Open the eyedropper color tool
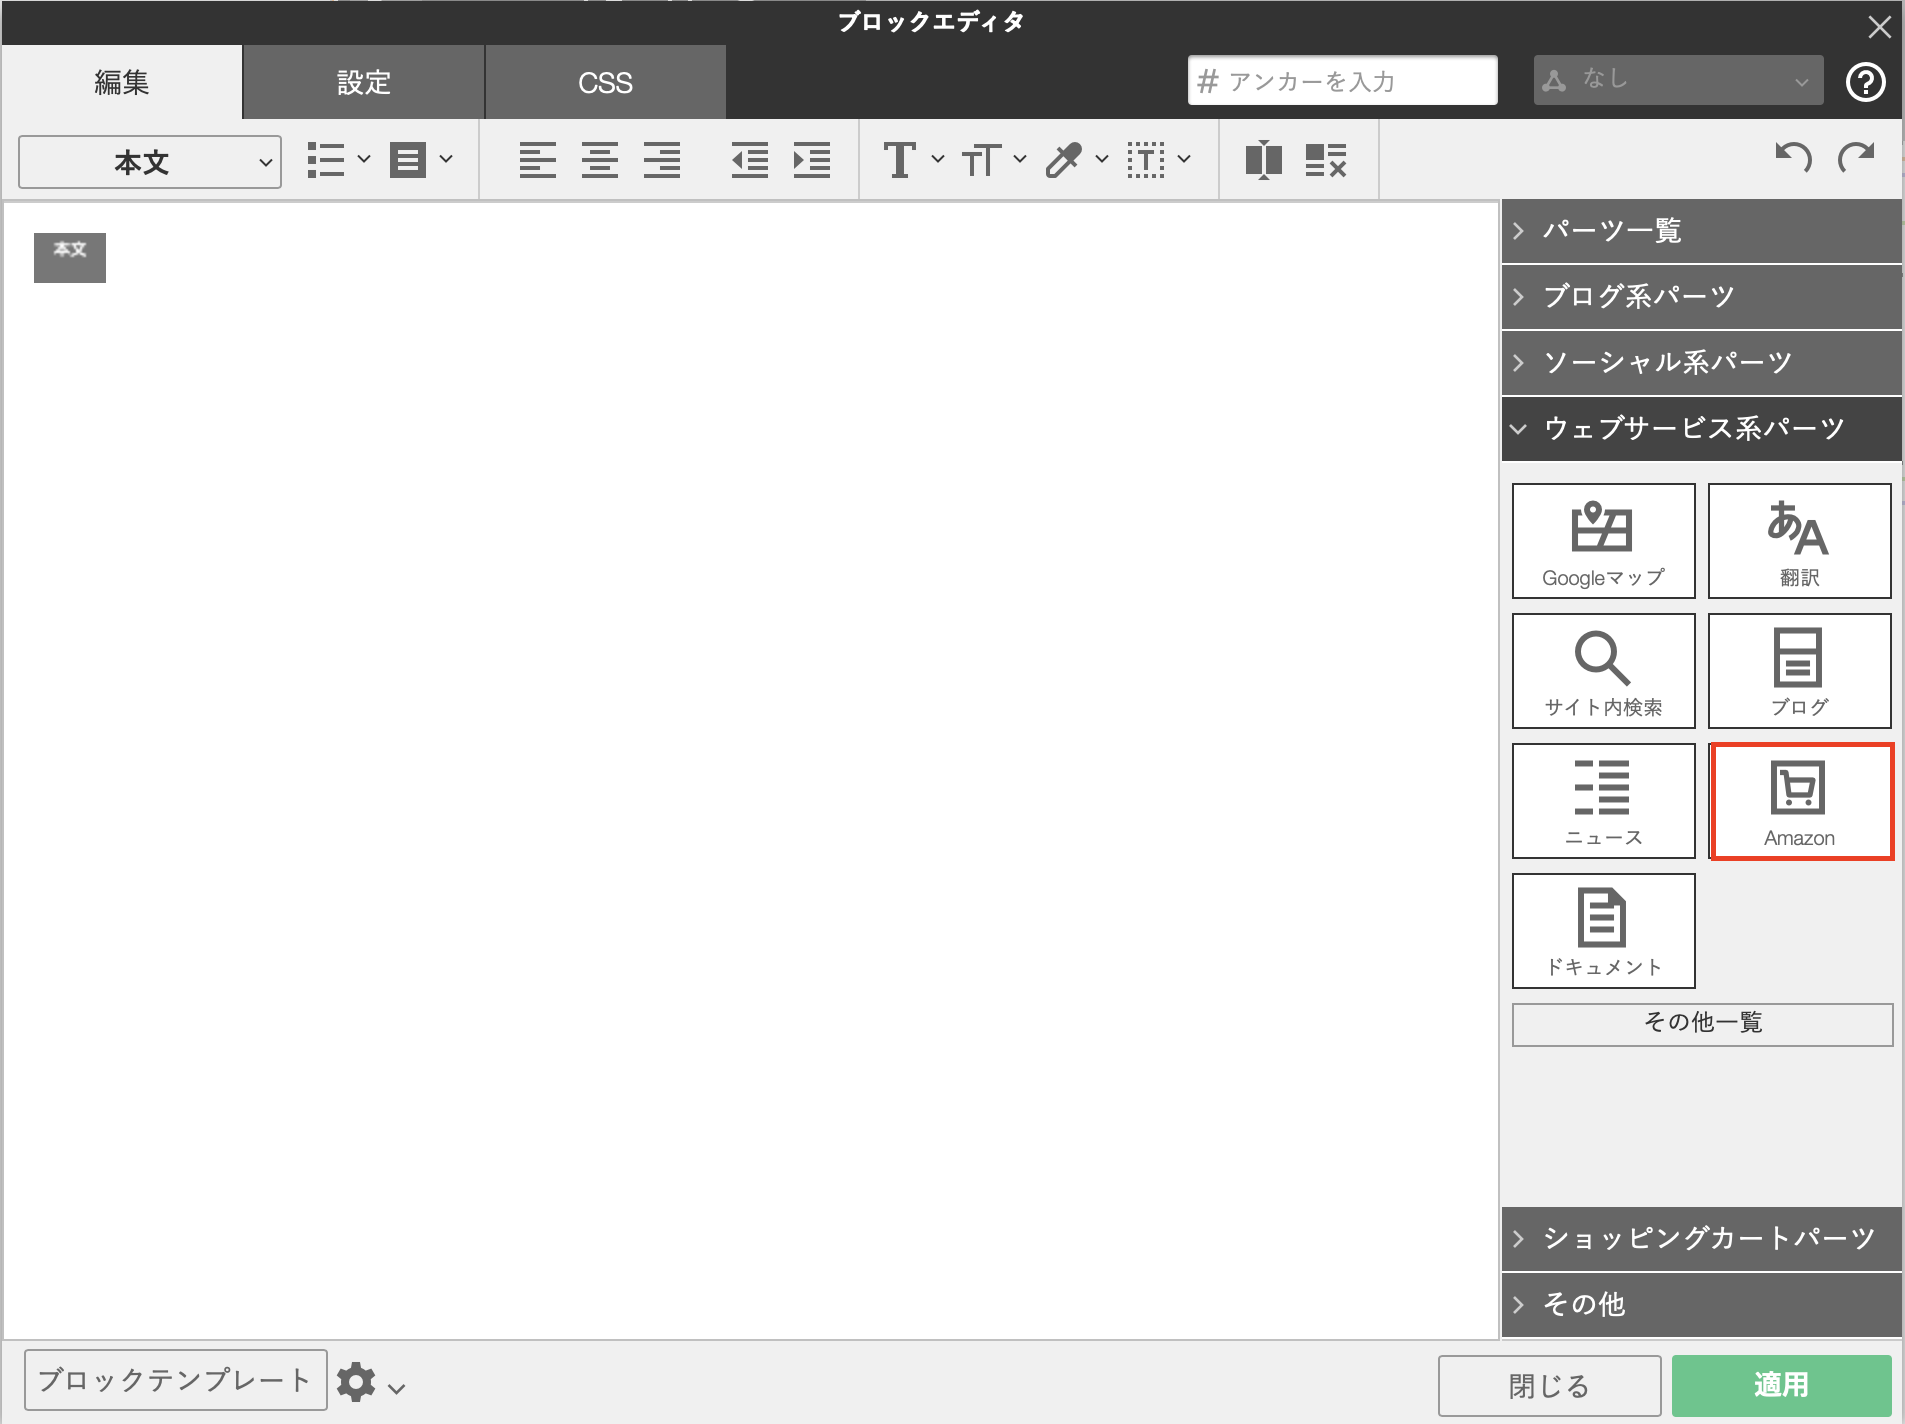This screenshot has width=1905, height=1424. [x=1076, y=160]
